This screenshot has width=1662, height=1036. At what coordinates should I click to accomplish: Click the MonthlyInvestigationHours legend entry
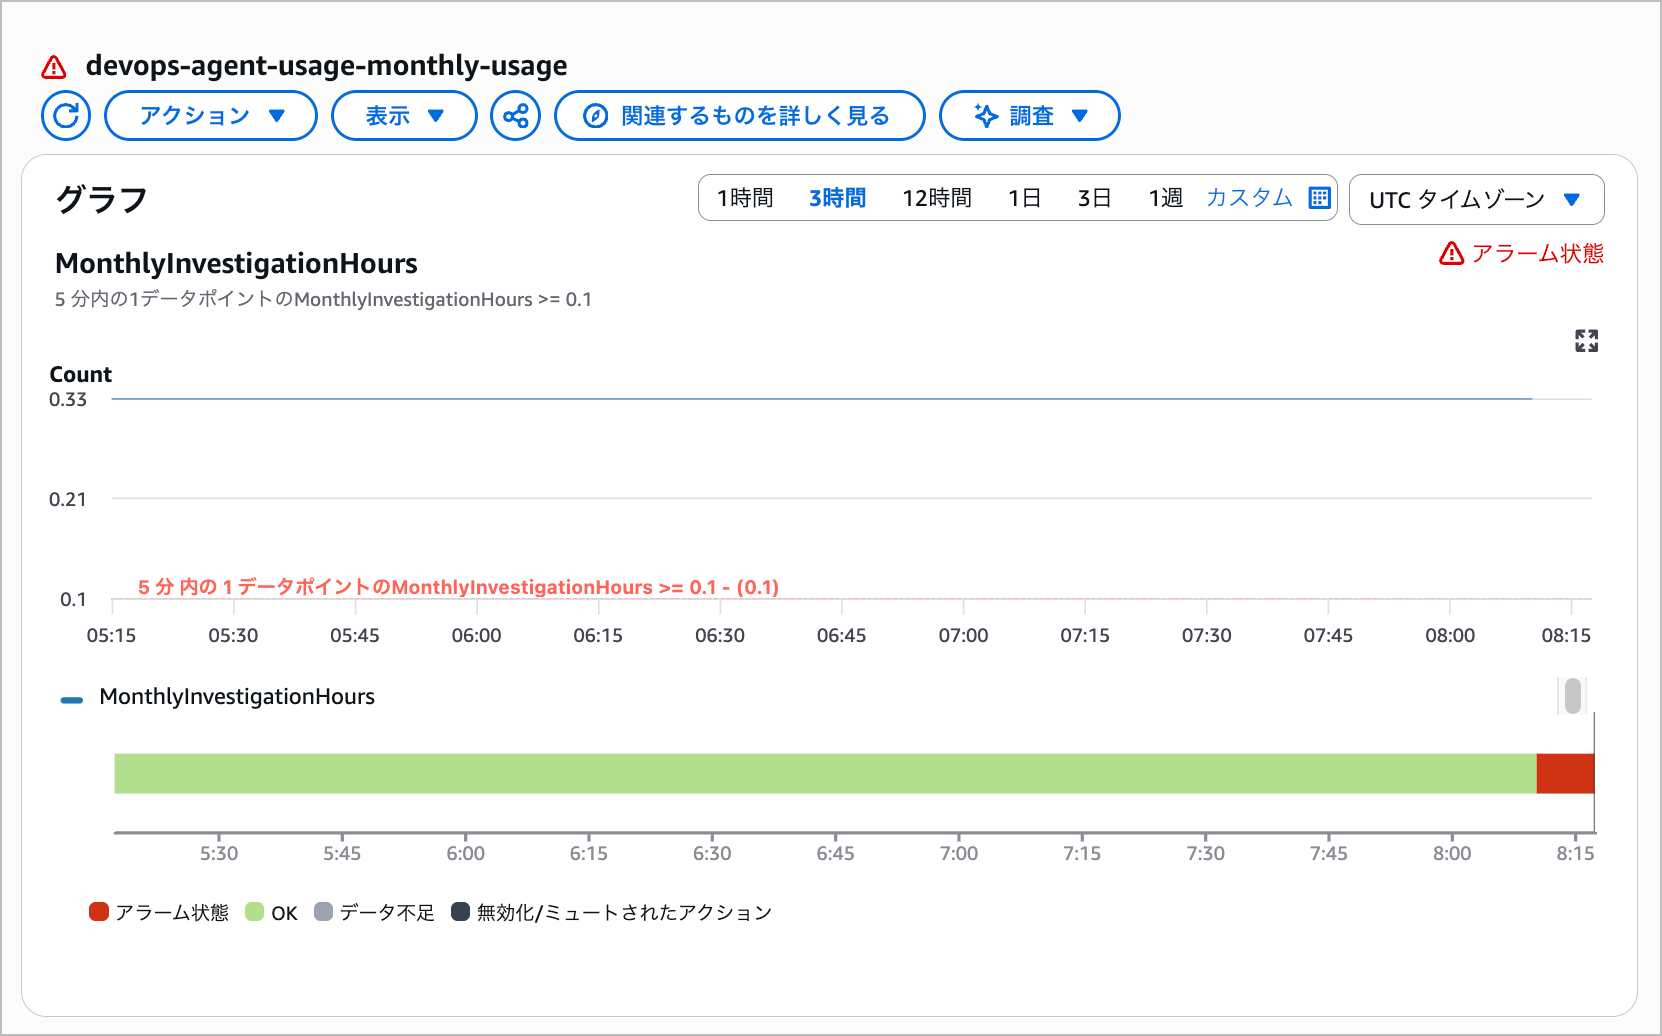coord(237,697)
